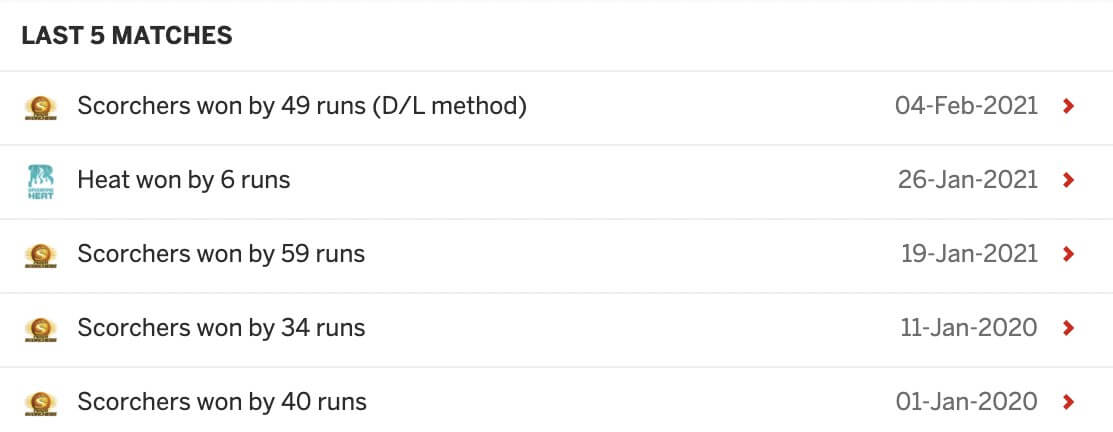Select the 26-Jan-2021 date text

(967, 180)
